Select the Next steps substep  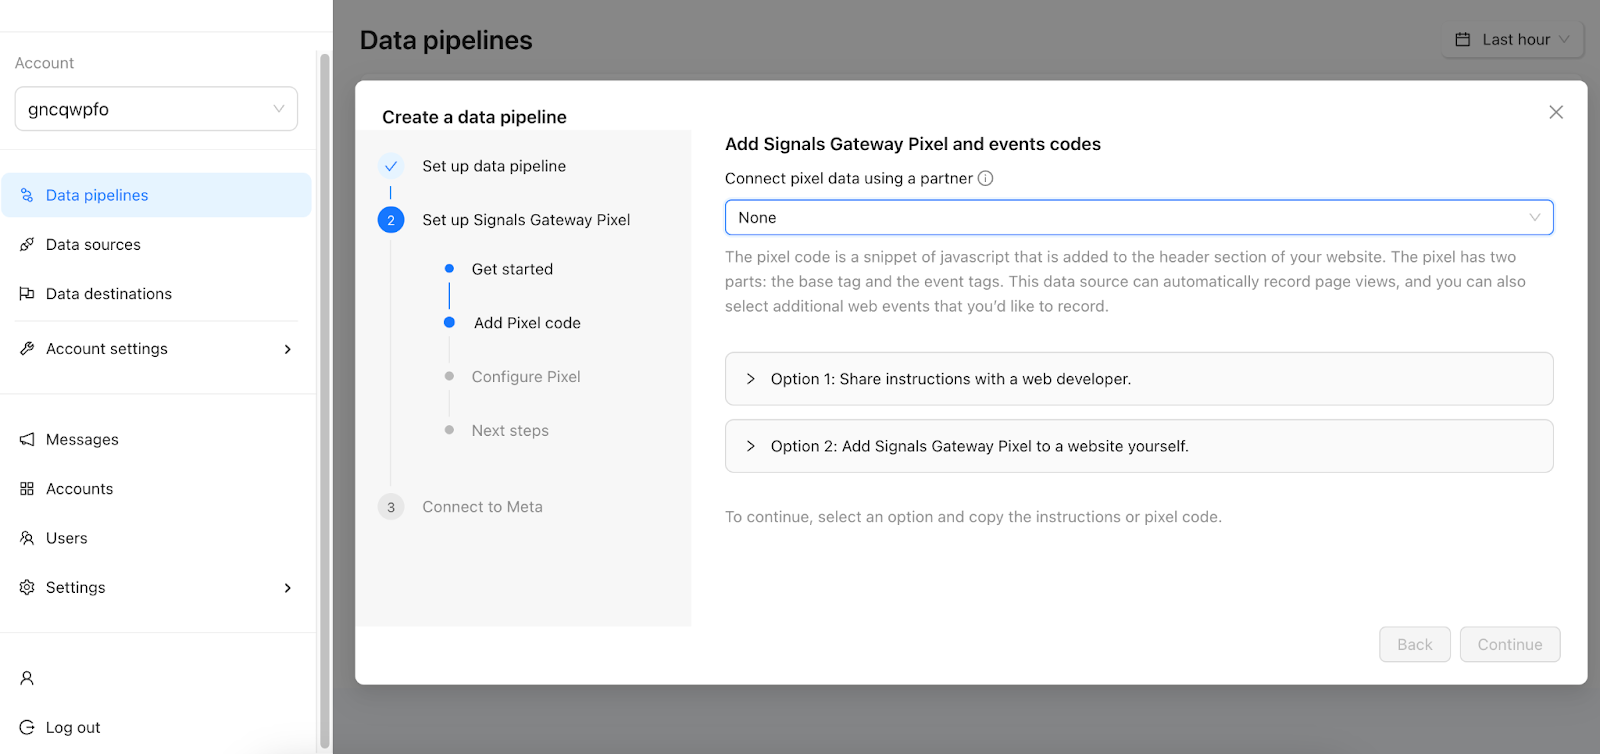click(510, 431)
